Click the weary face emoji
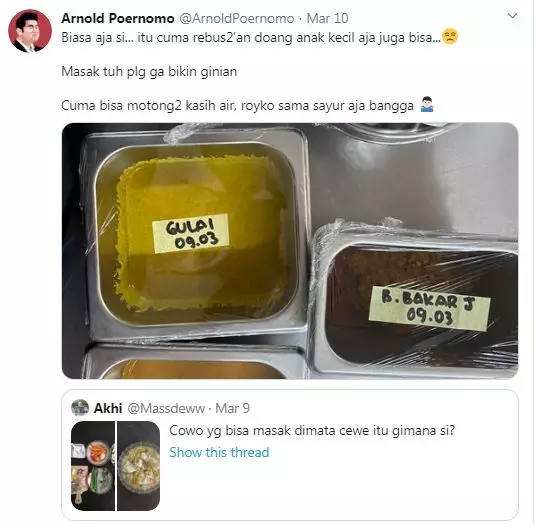This screenshot has height=525, width=535. [x=450, y=37]
